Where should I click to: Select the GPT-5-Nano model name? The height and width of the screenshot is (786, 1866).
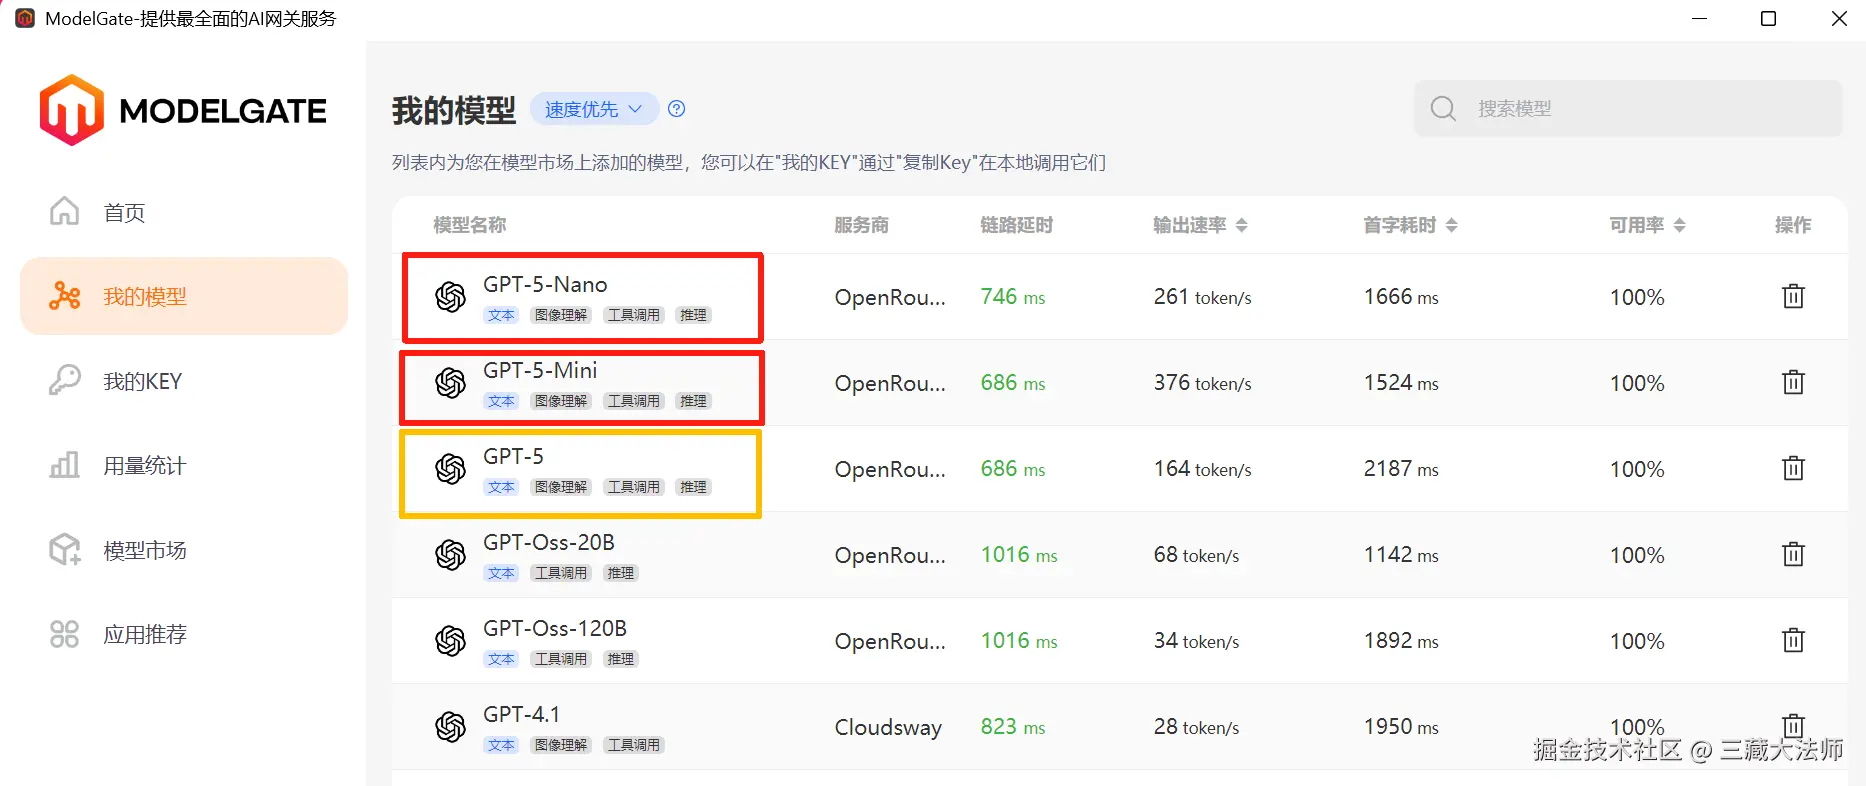[545, 284]
